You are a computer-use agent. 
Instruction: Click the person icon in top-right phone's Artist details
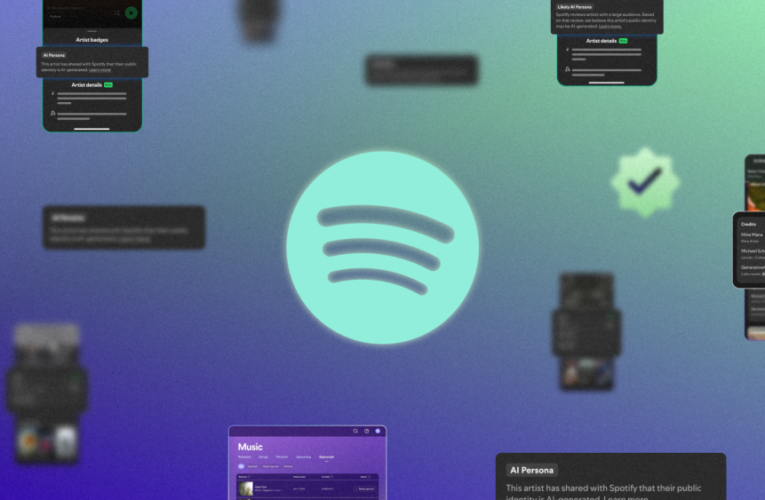pyautogui.click(x=567, y=69)
